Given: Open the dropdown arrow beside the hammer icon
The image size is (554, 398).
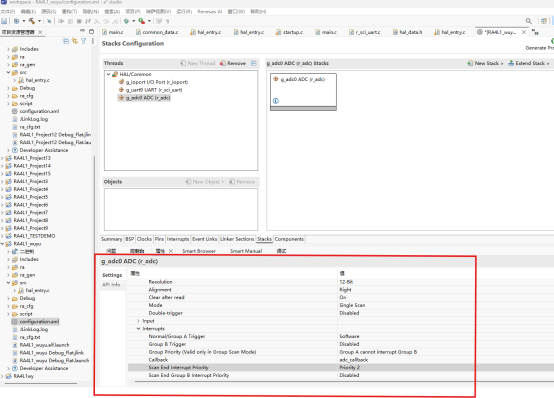Looking at the screenshot, I should (39, 21).
